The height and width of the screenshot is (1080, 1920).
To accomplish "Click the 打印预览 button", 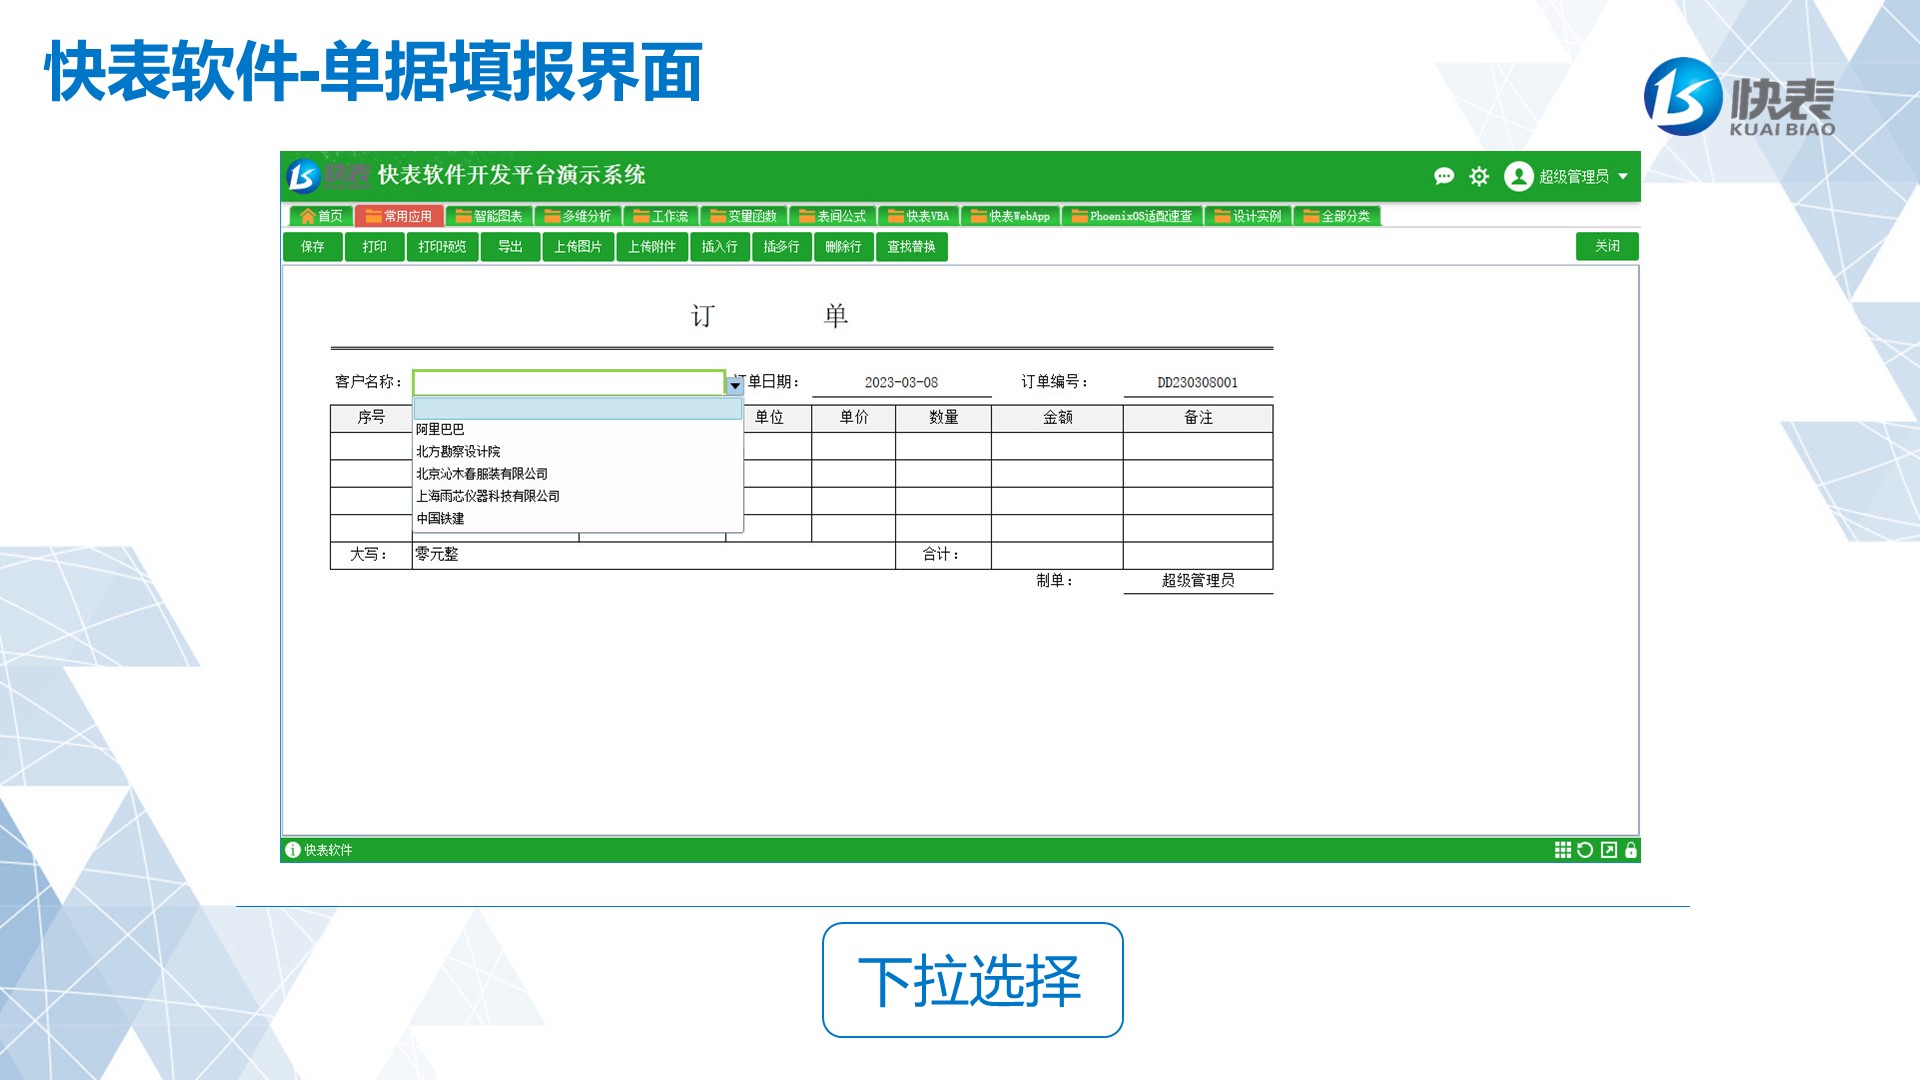I will [442, 247].
